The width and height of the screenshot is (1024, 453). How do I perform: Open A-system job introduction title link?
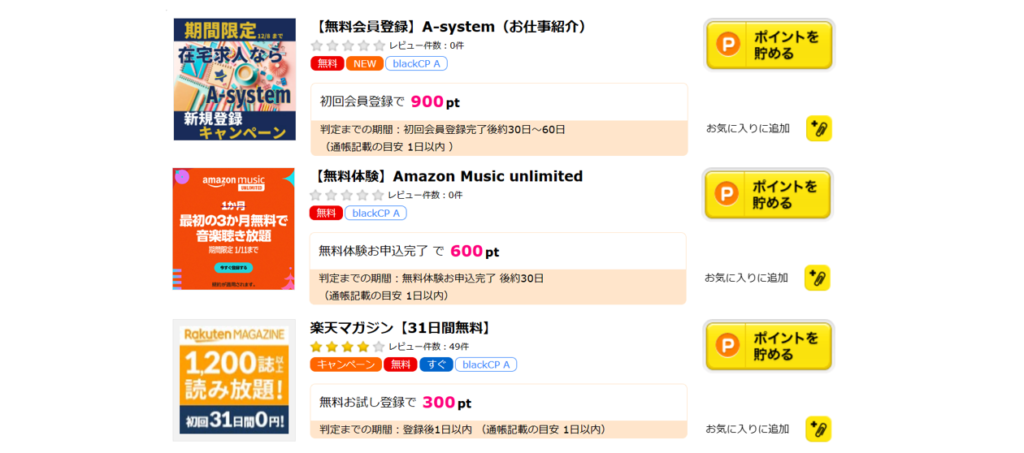click(451, 27)
